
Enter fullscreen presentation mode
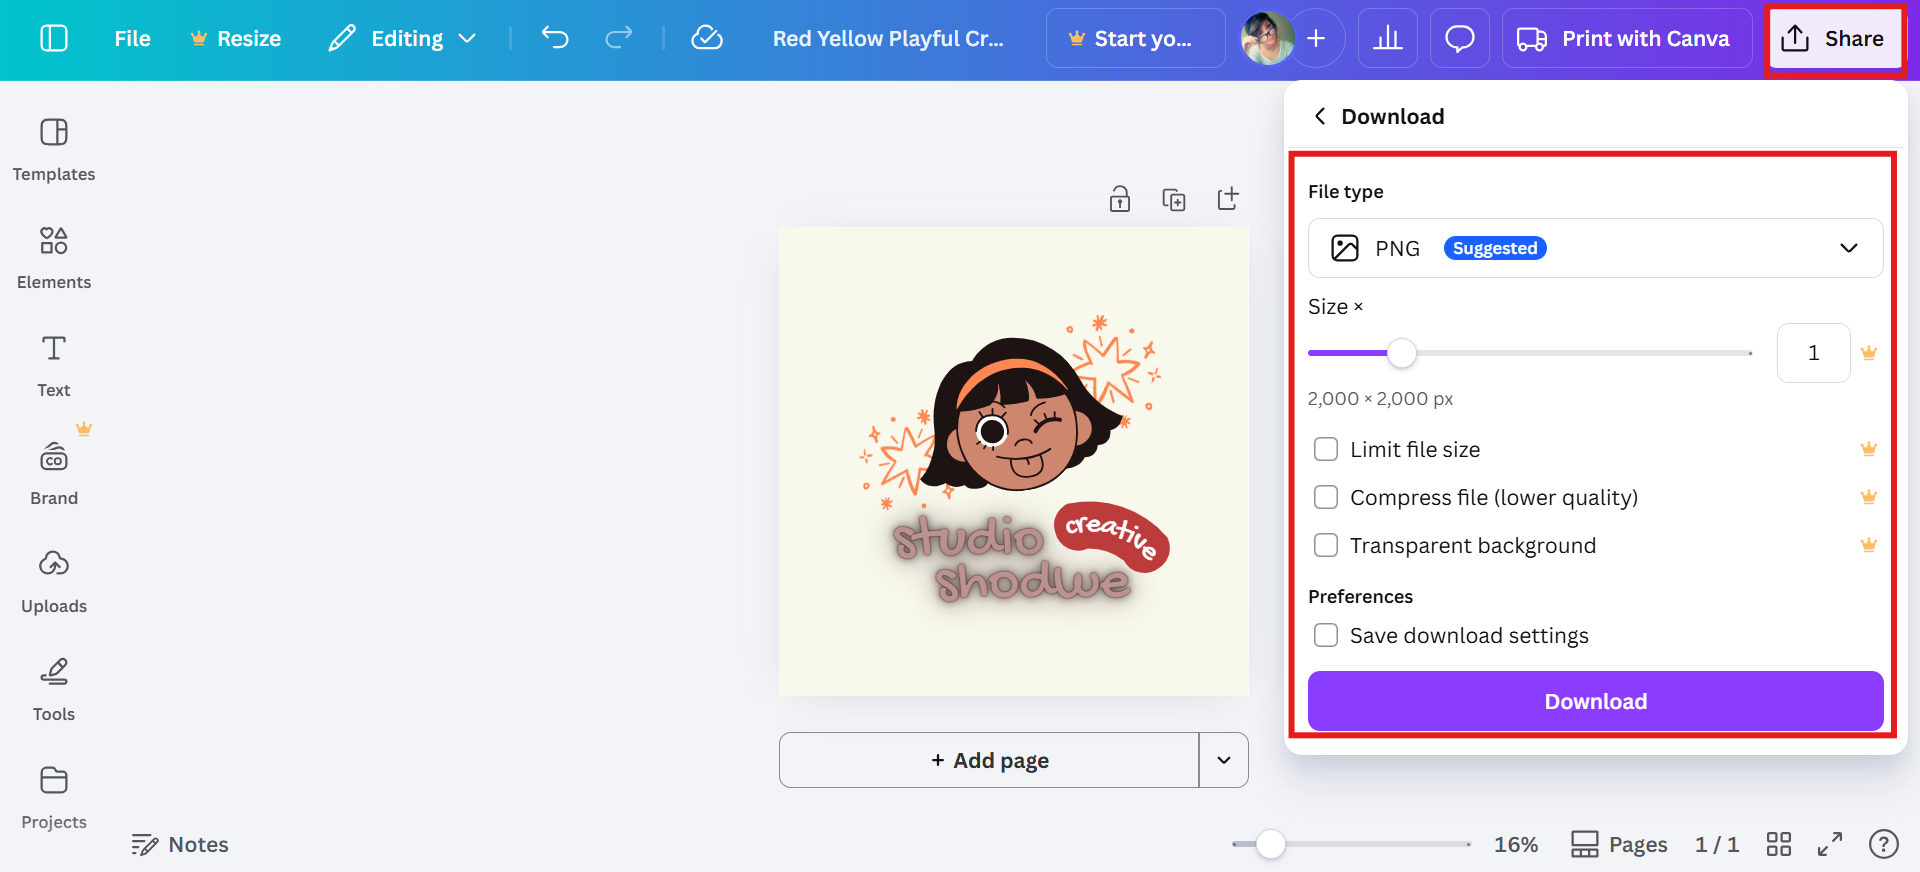[1830, 844]
